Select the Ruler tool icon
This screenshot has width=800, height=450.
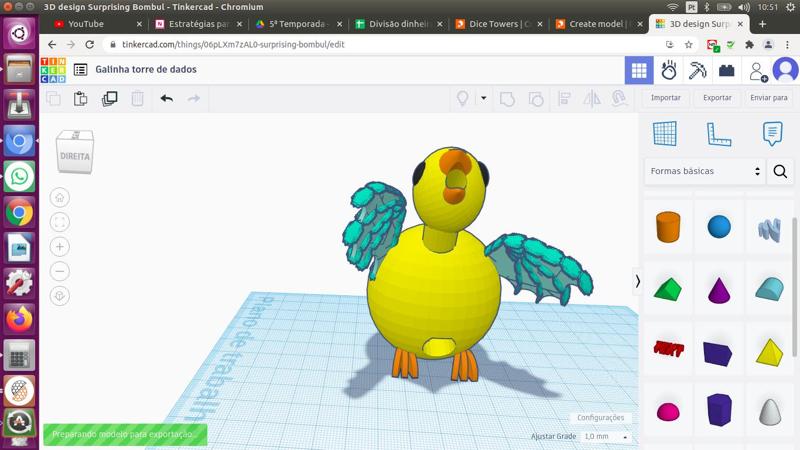[718, 134]
